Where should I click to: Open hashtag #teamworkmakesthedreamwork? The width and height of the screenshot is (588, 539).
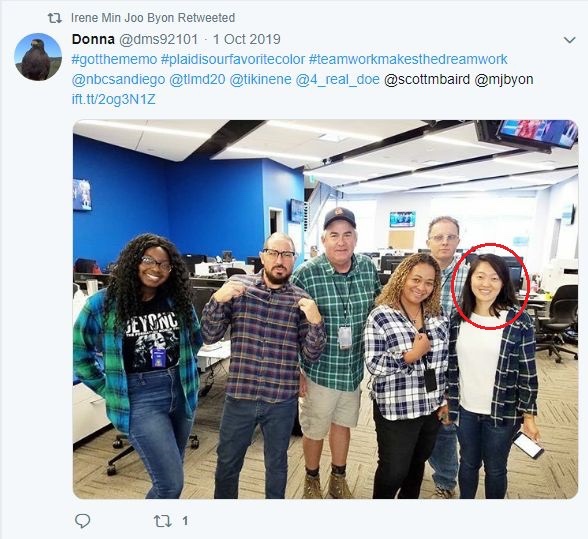[x=408, y=59]
